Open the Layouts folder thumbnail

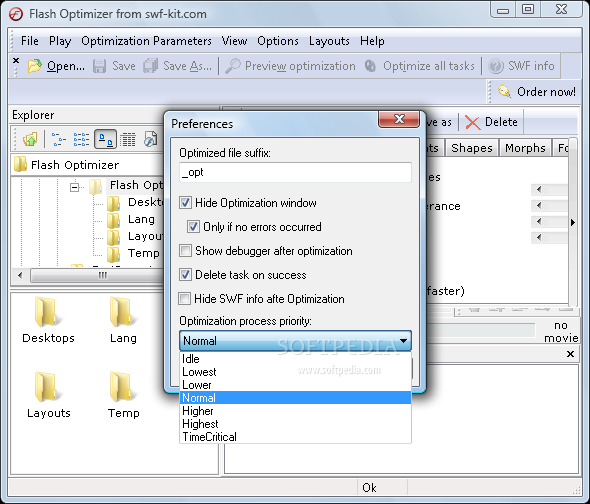49,395
